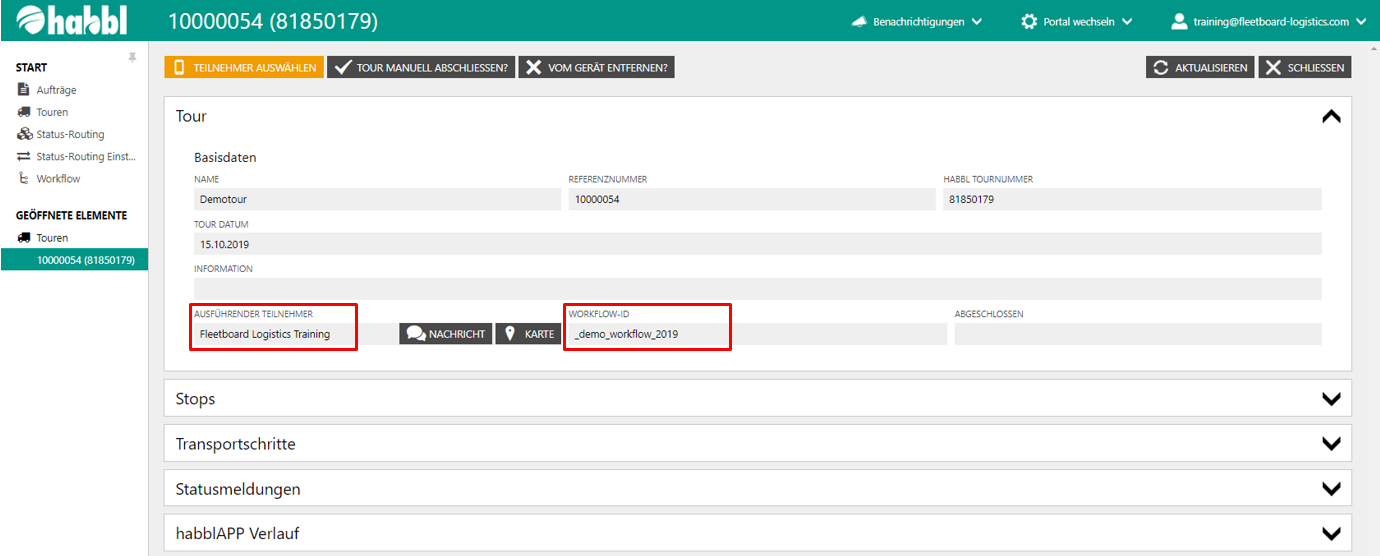The image size is (1380, 556).
Task: Click Tour manuell abschliessen button
Action: pyautogui.click(x=420, y=67)
